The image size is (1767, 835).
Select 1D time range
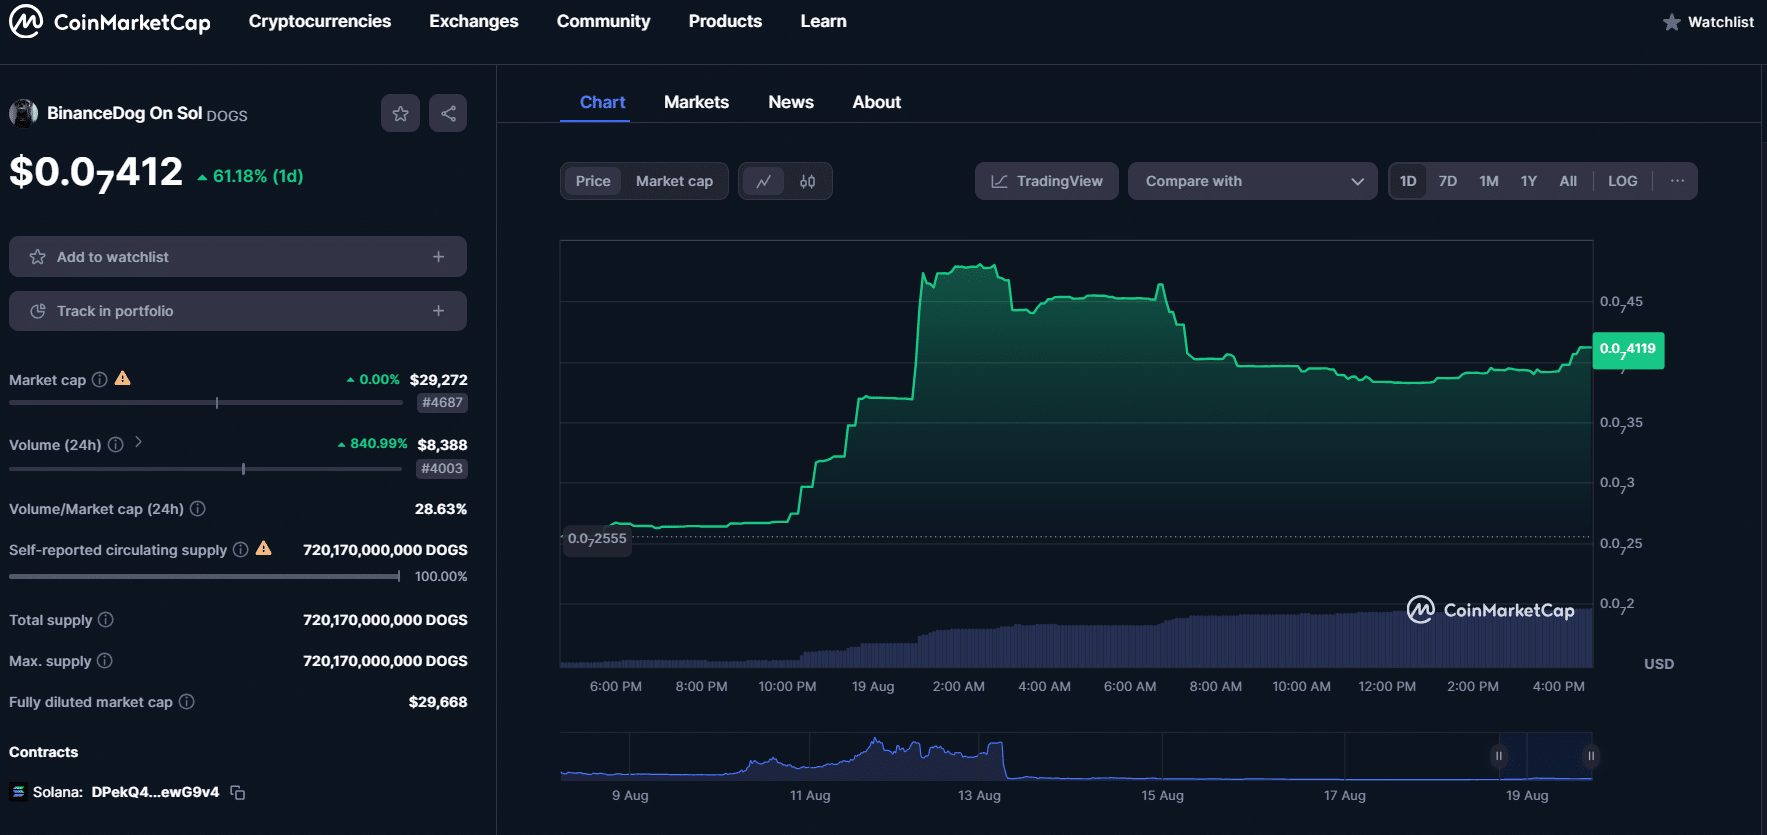pos(1408,181)
